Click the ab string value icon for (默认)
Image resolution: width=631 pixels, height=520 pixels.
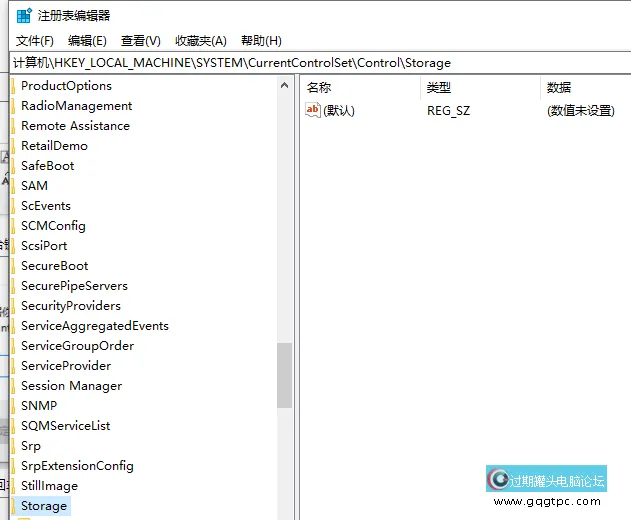(x=313, y=110)
